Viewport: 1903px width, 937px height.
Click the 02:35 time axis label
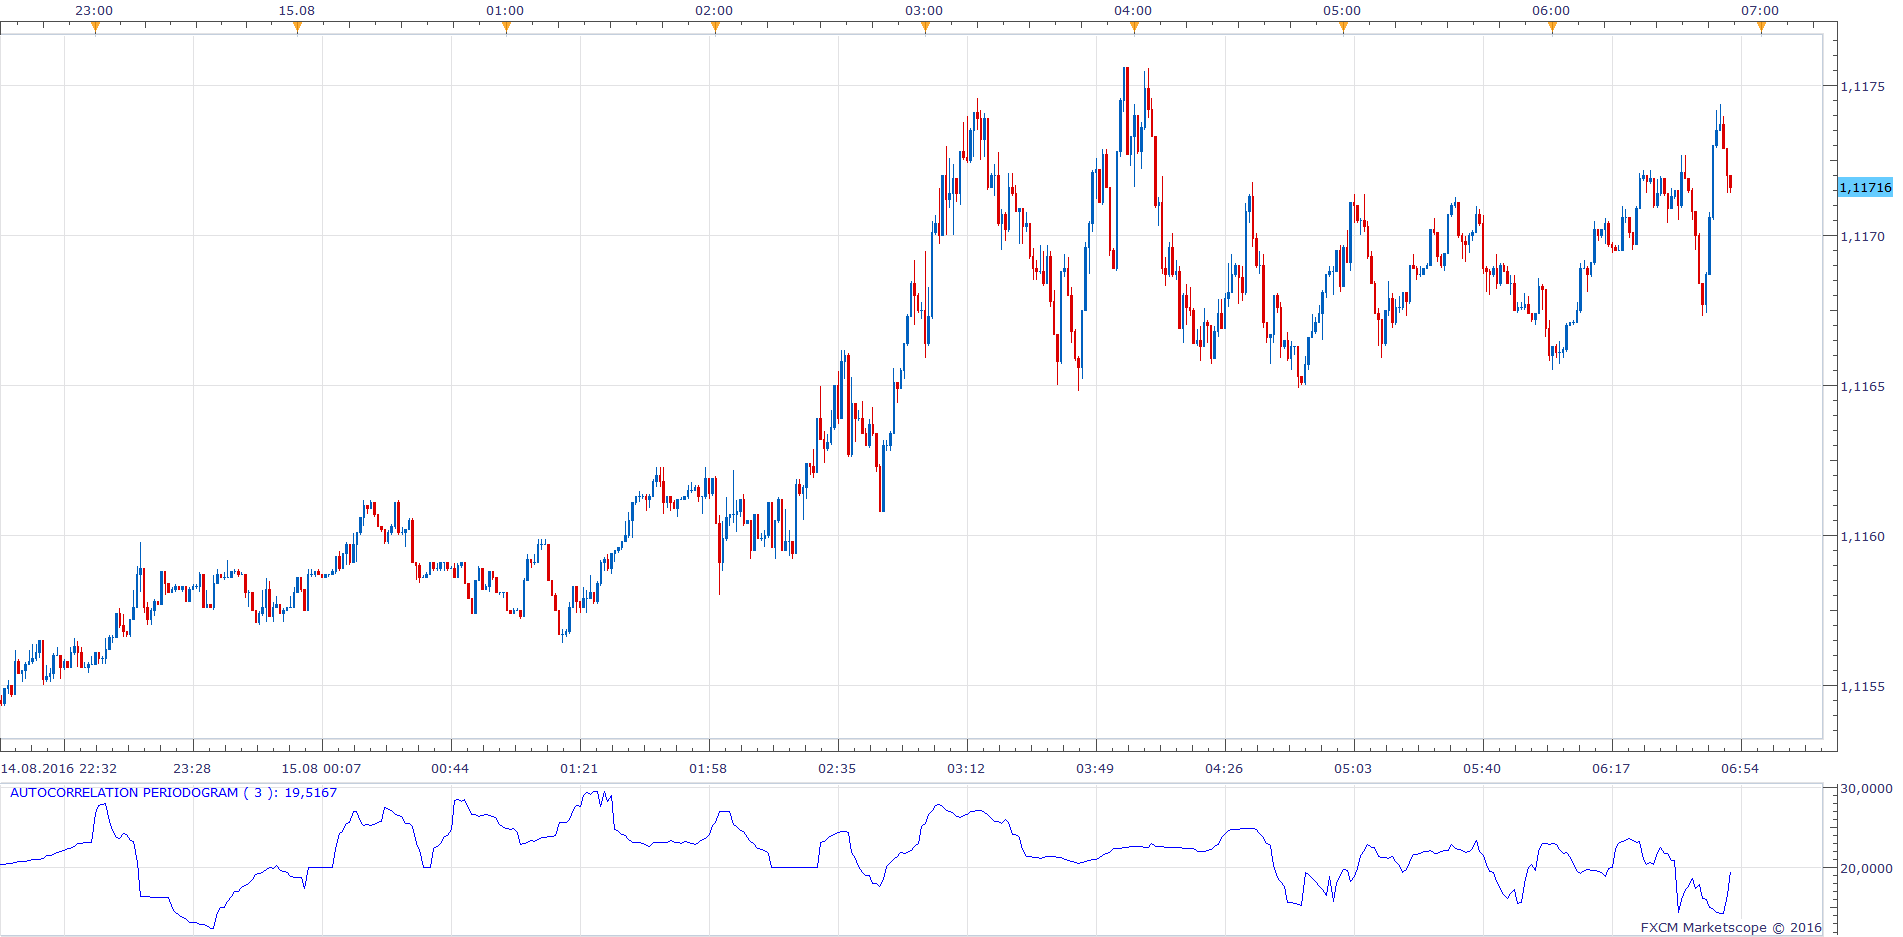[837, 768]
